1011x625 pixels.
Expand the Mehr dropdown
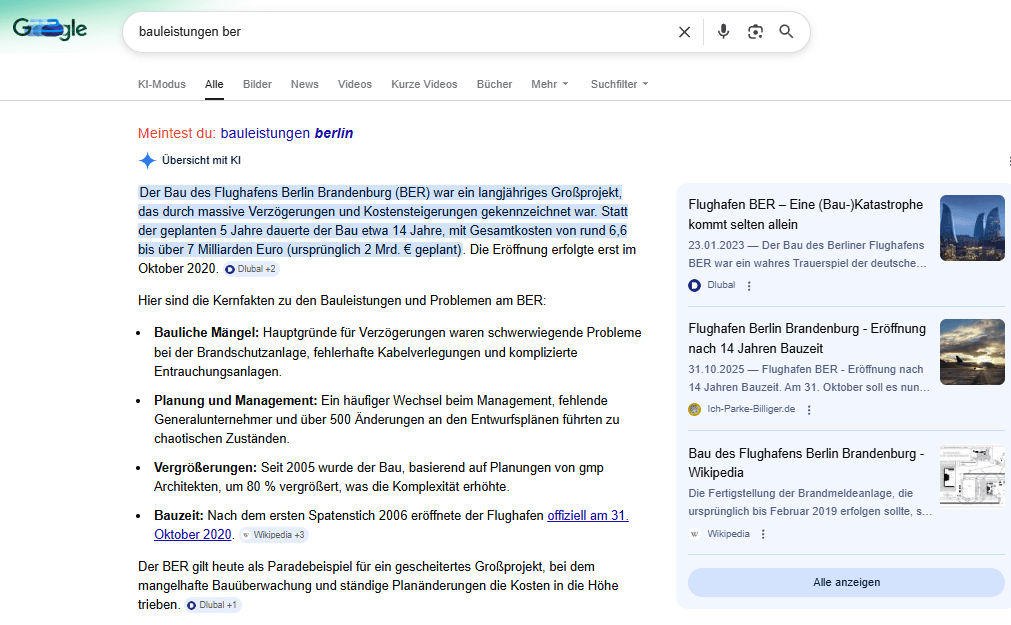point(549,84)
